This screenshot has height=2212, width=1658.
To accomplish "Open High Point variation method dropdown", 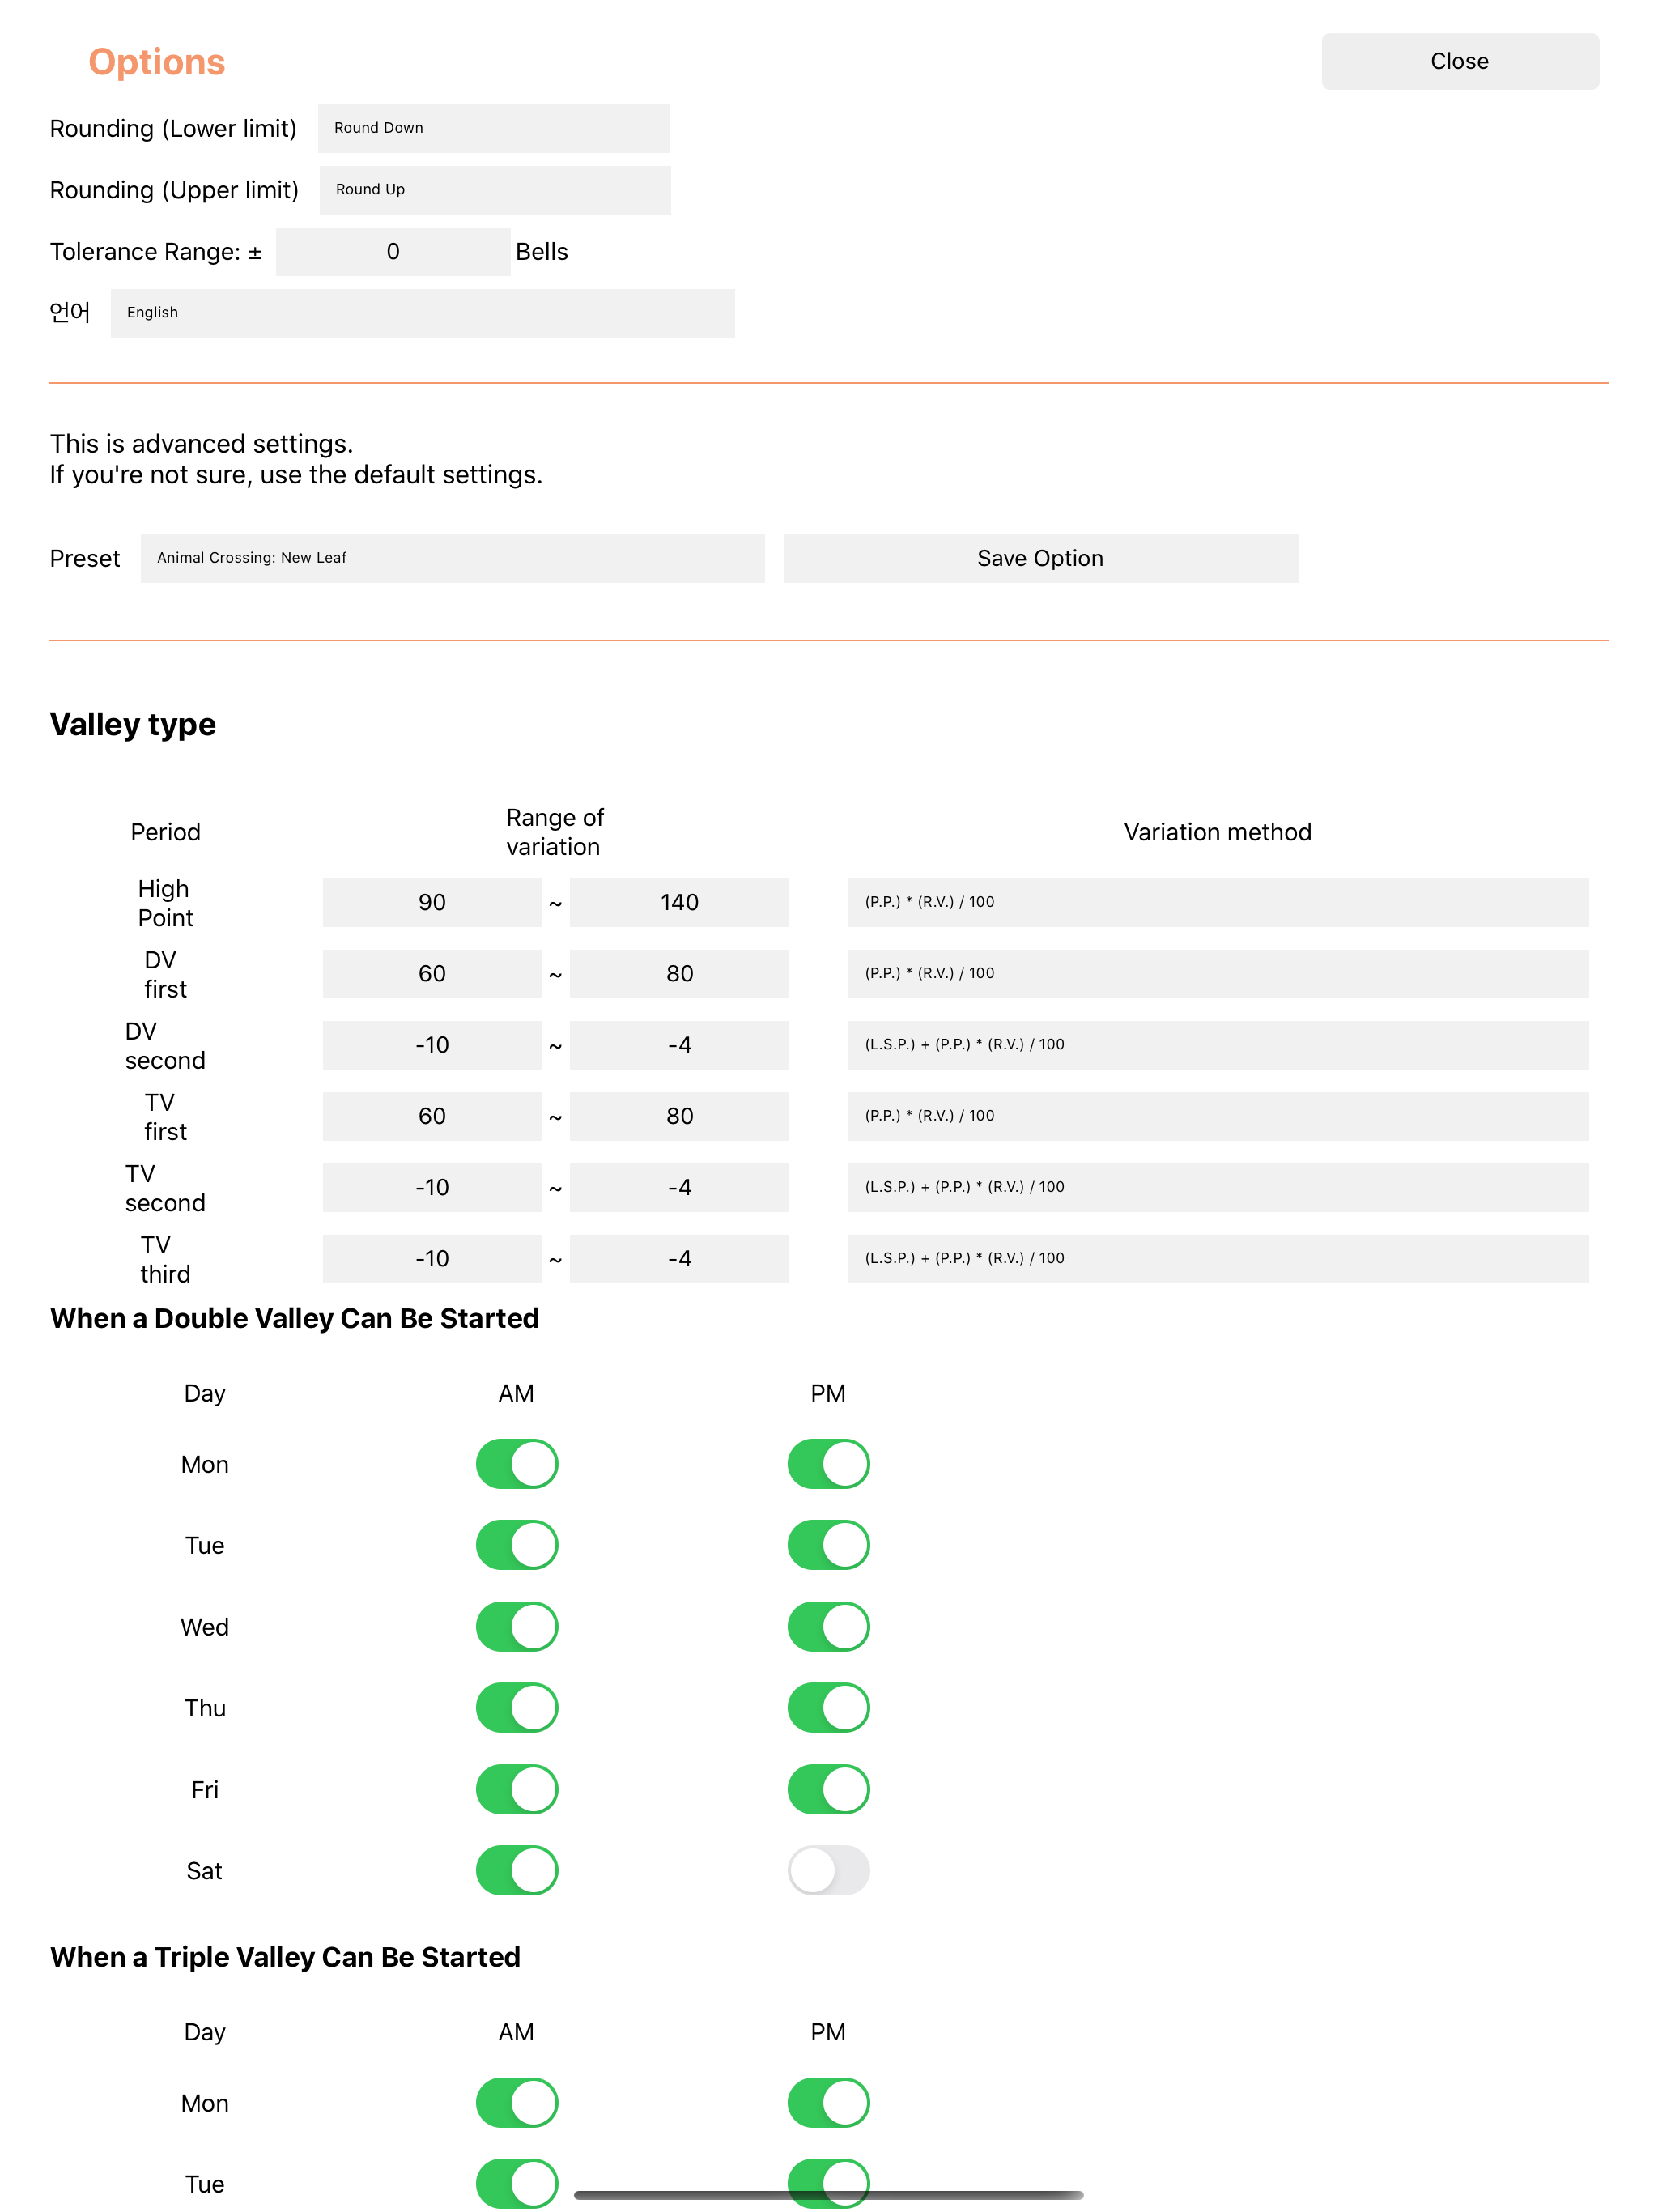I will pos(1218,902).
